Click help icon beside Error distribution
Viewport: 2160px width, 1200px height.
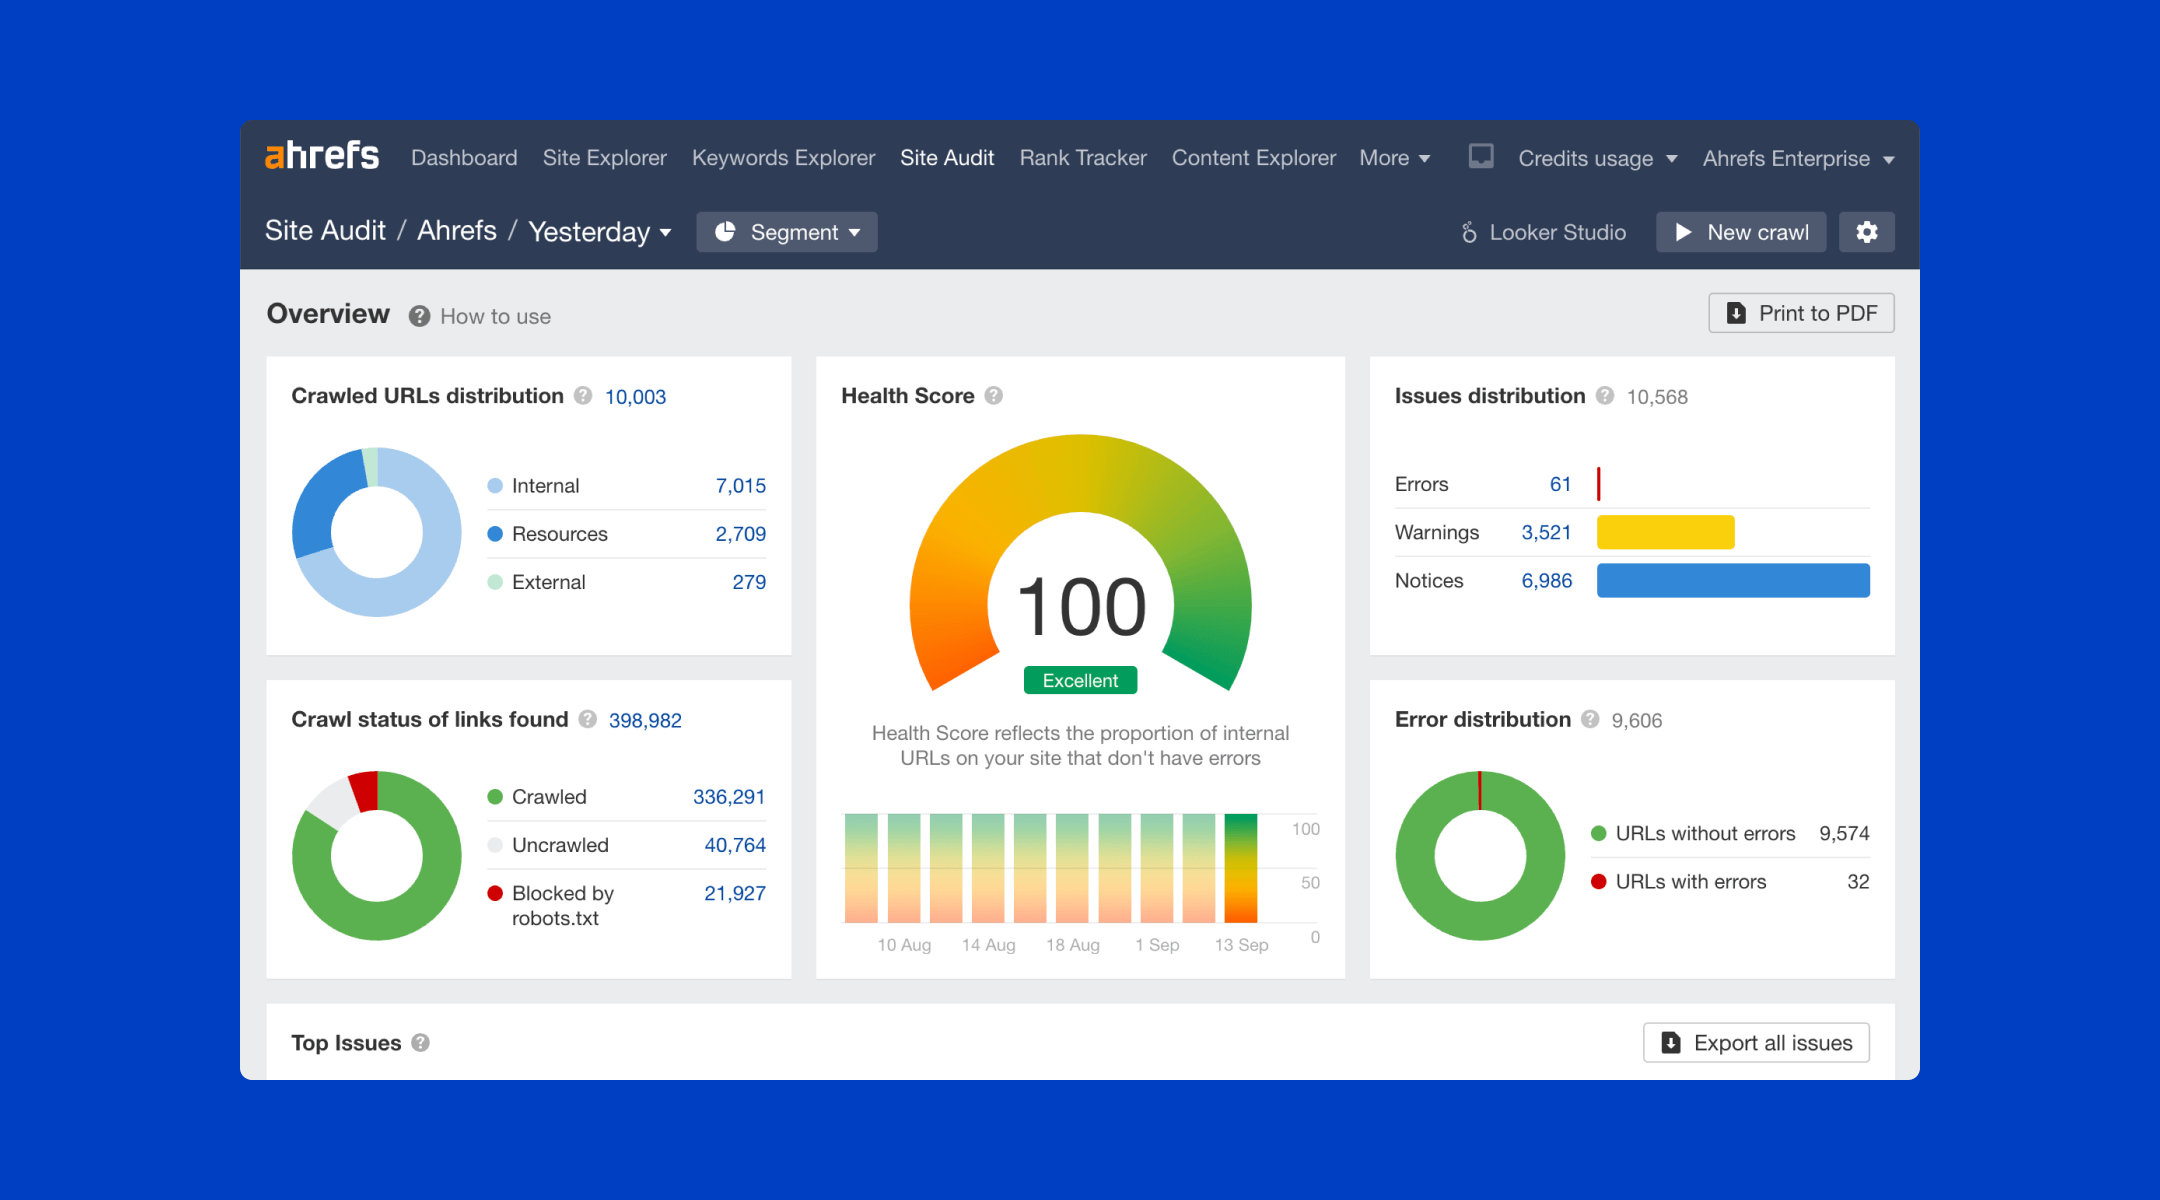(x=1590, y=720)
